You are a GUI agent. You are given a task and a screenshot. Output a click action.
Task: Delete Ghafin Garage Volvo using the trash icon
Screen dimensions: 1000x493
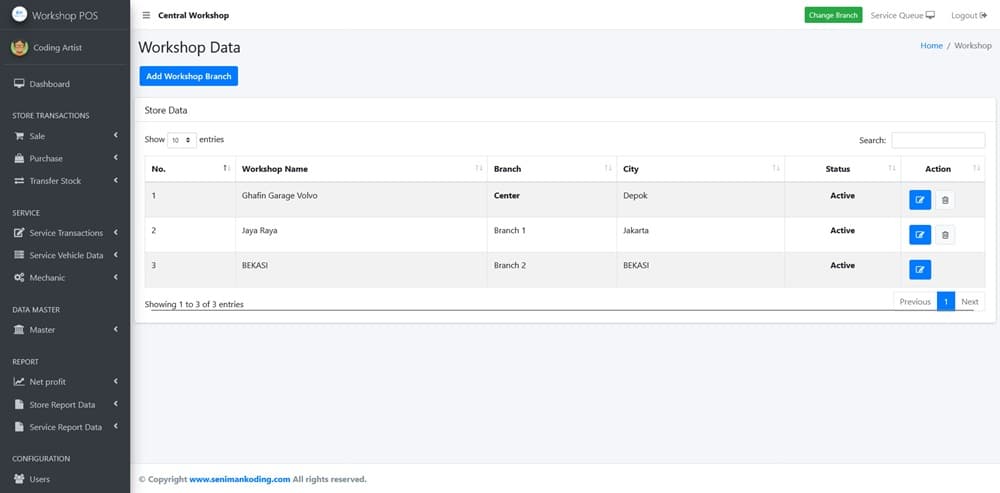point(945,200)
